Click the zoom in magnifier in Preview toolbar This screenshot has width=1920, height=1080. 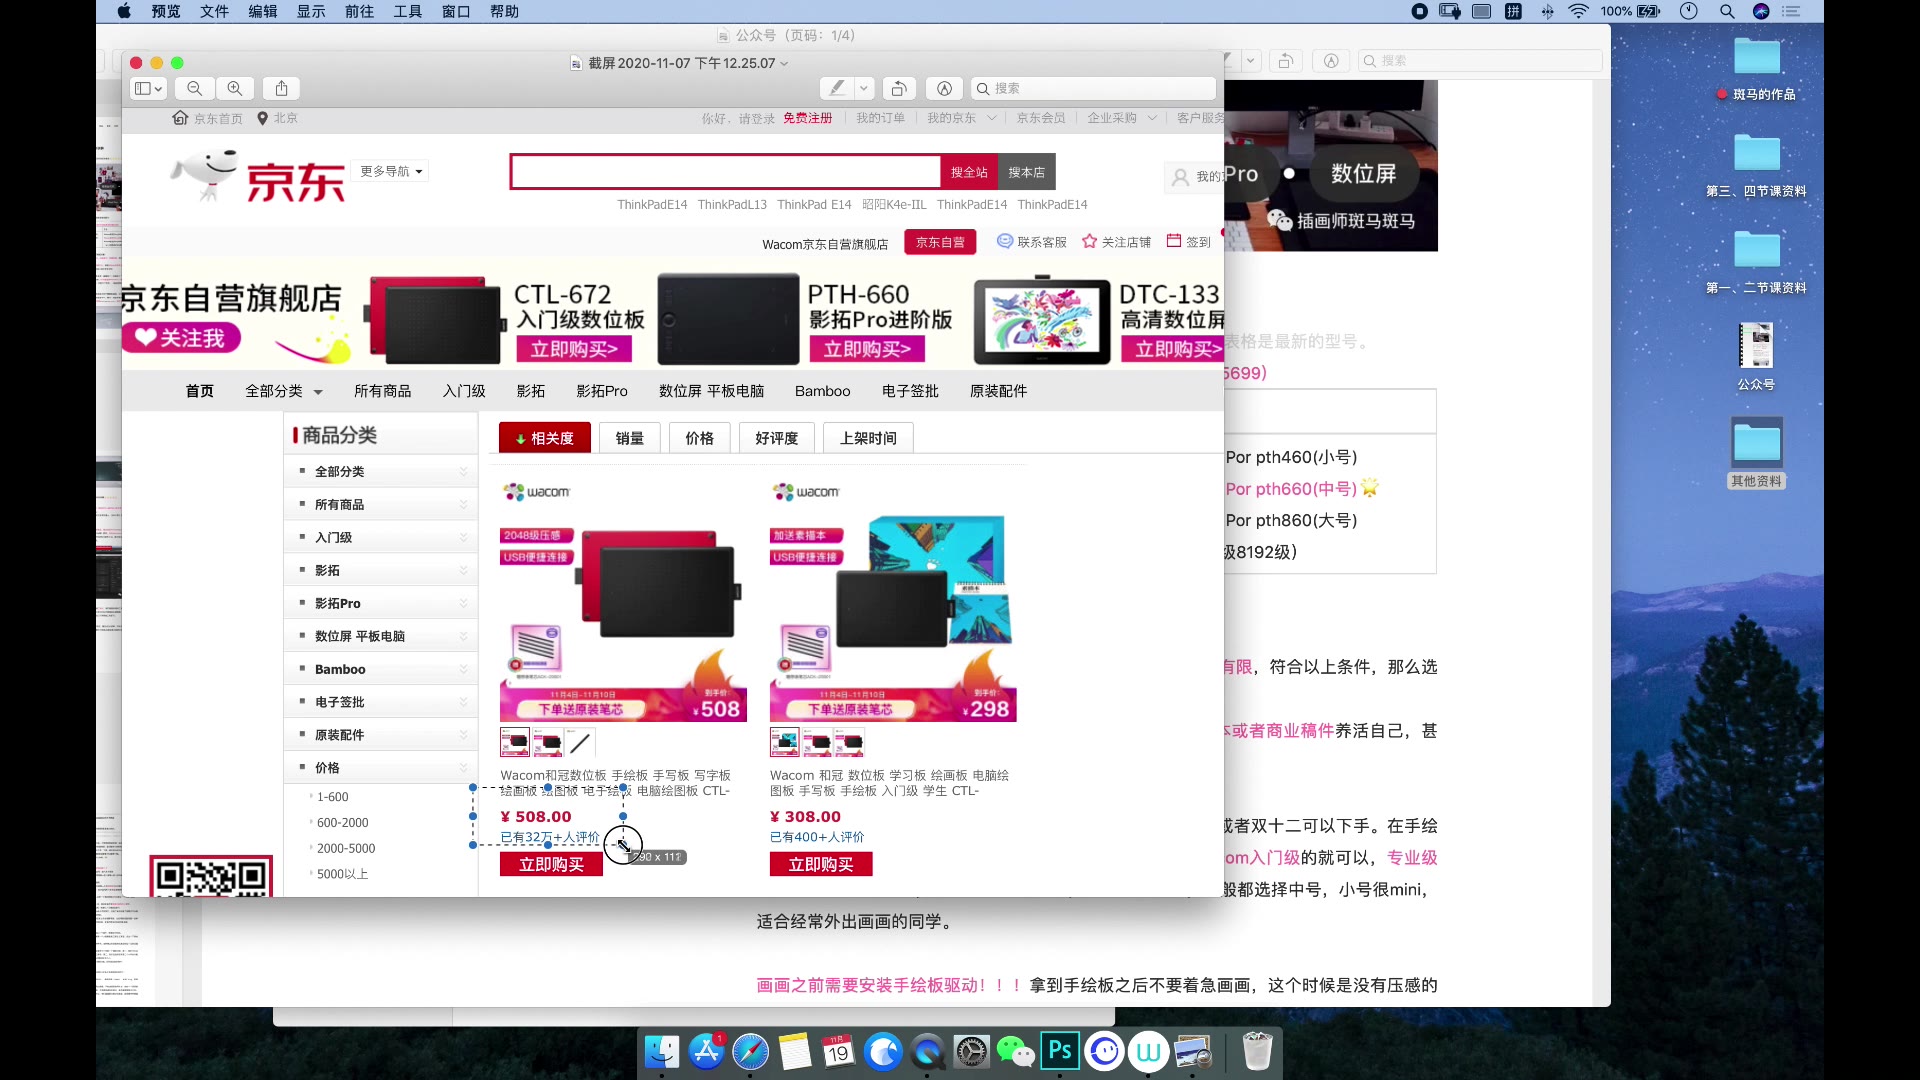point(235,88)
